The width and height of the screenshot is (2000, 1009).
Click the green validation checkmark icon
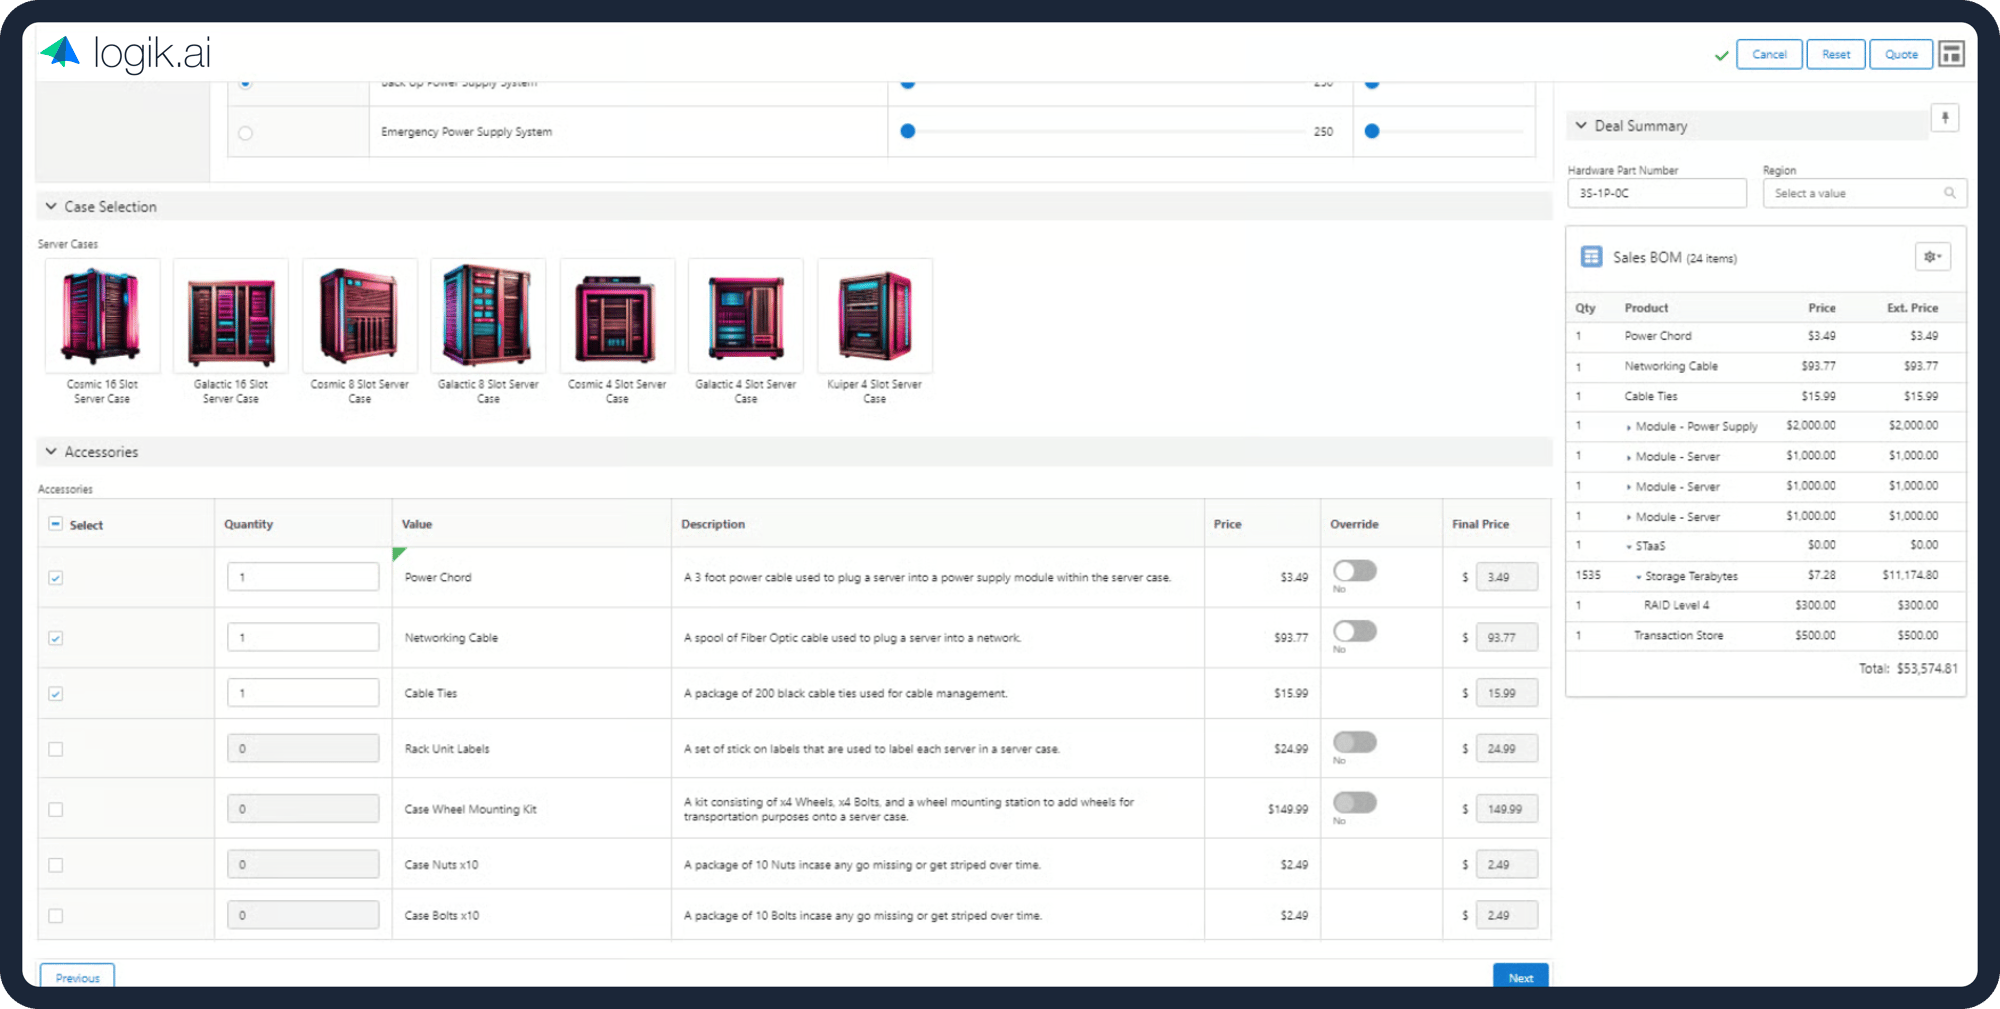tap(1721, 55)
